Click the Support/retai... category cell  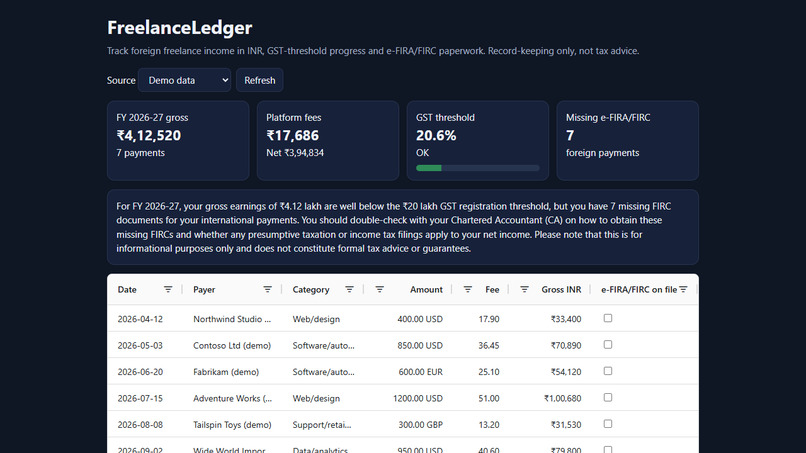(x=322, y=425)
